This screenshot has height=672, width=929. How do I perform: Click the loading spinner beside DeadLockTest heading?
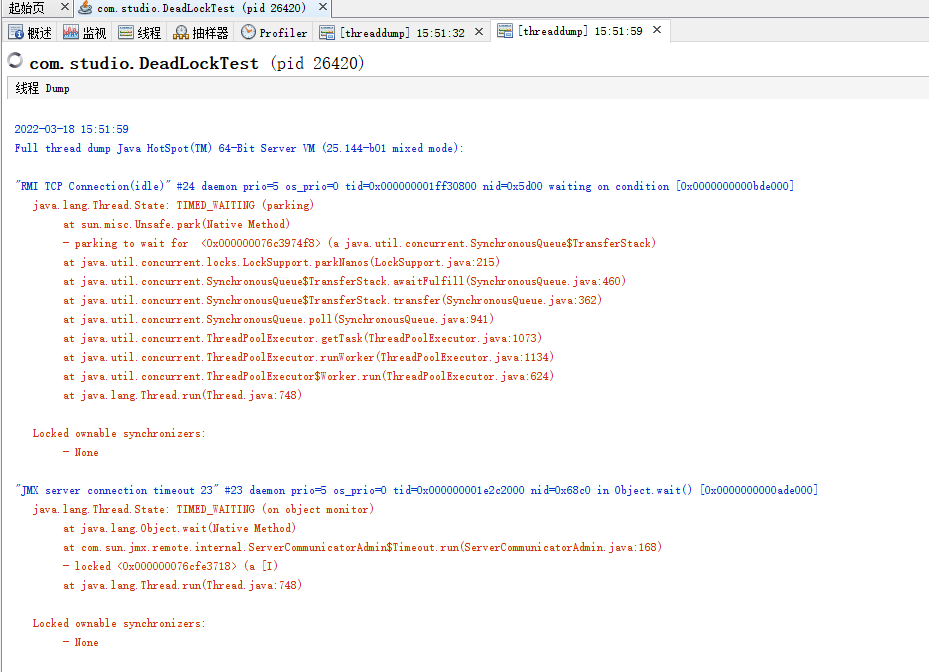14,60
